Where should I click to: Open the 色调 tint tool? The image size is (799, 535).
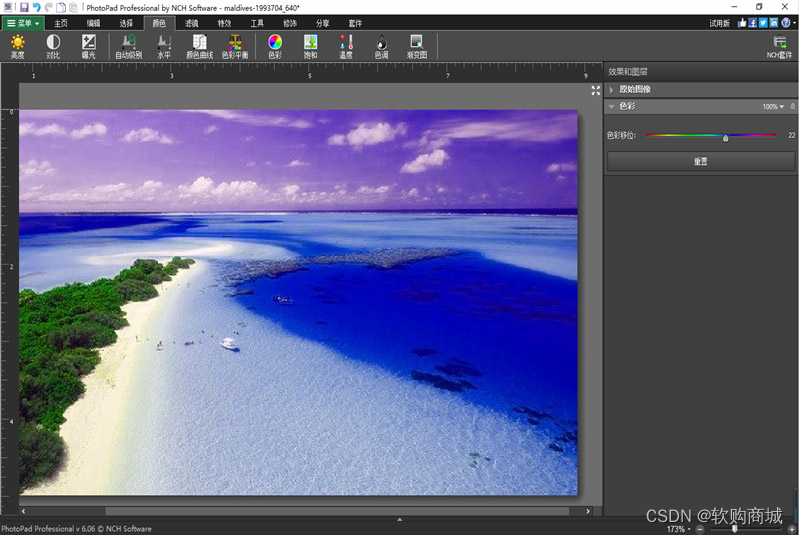click(x=381, y=46)
